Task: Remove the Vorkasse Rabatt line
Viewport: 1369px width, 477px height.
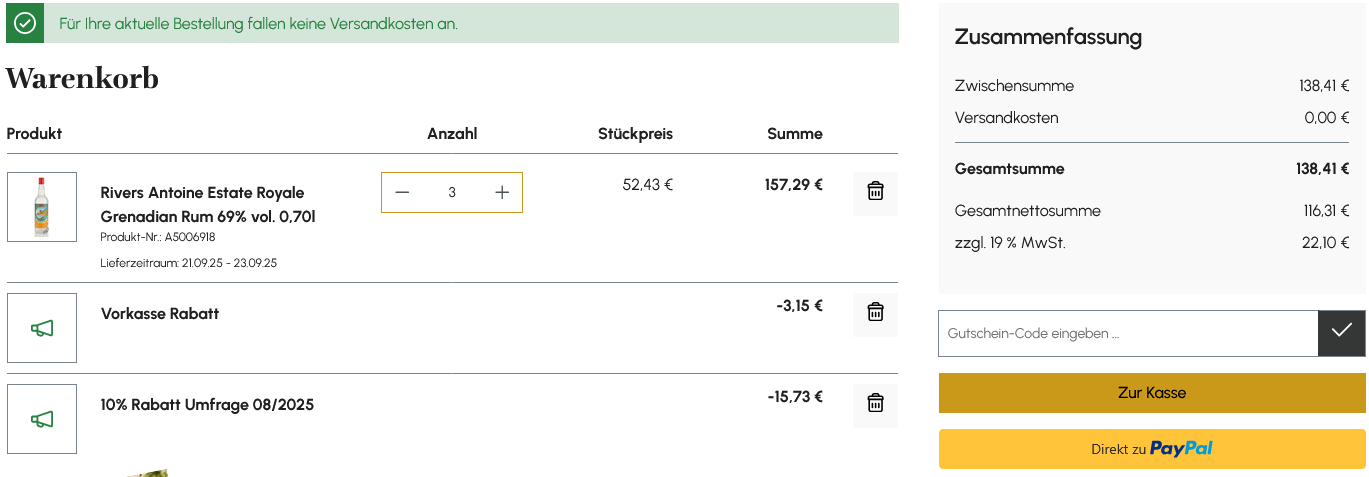Action: coord(875,313)
